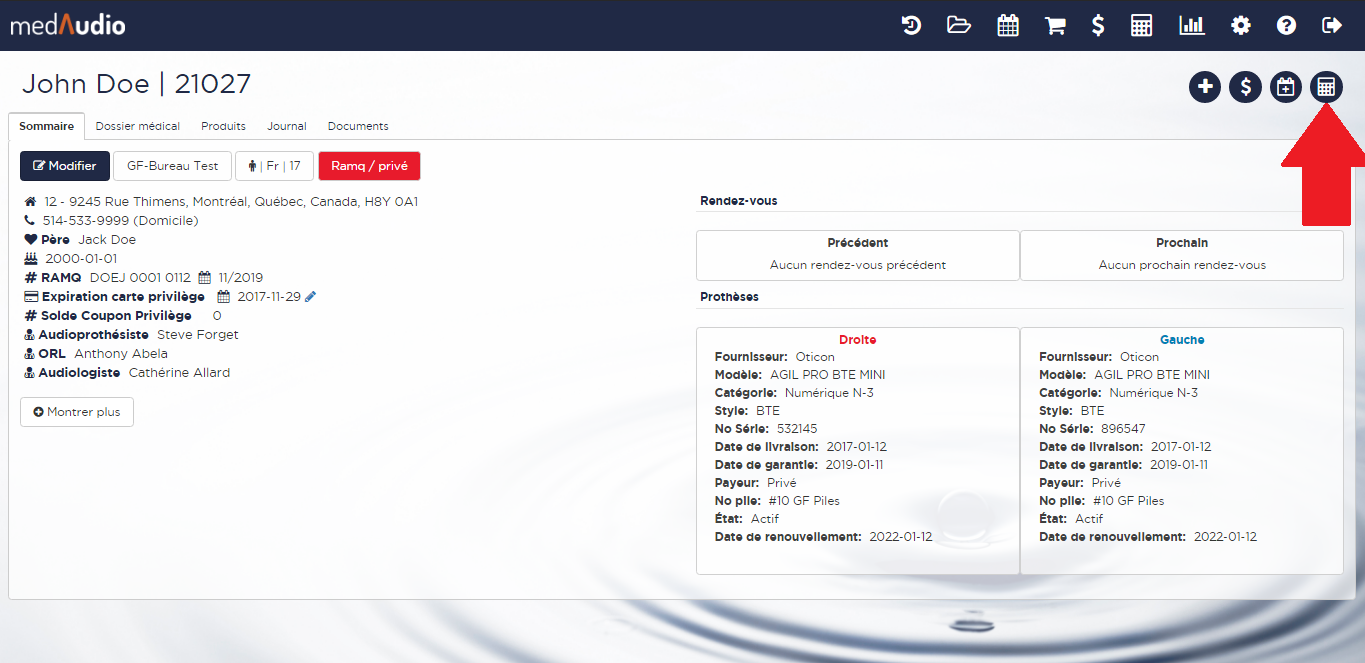This screenshot has height=663, width=1365.
Task: Click the round add-appointment calendar button
Action: click(x=1286, y=87)
